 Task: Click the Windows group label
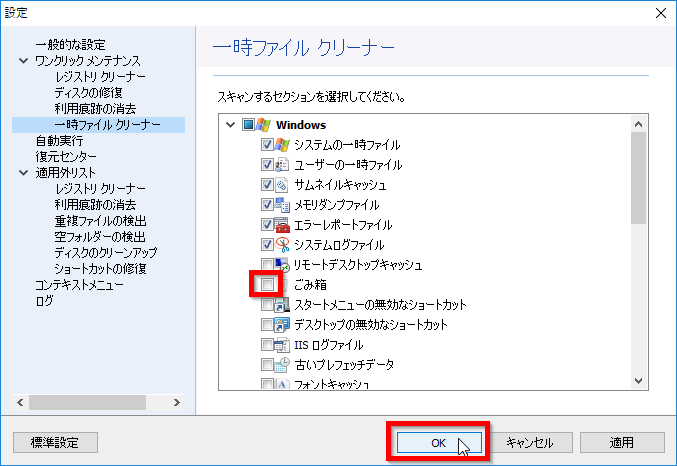click(x=301, y=125)
